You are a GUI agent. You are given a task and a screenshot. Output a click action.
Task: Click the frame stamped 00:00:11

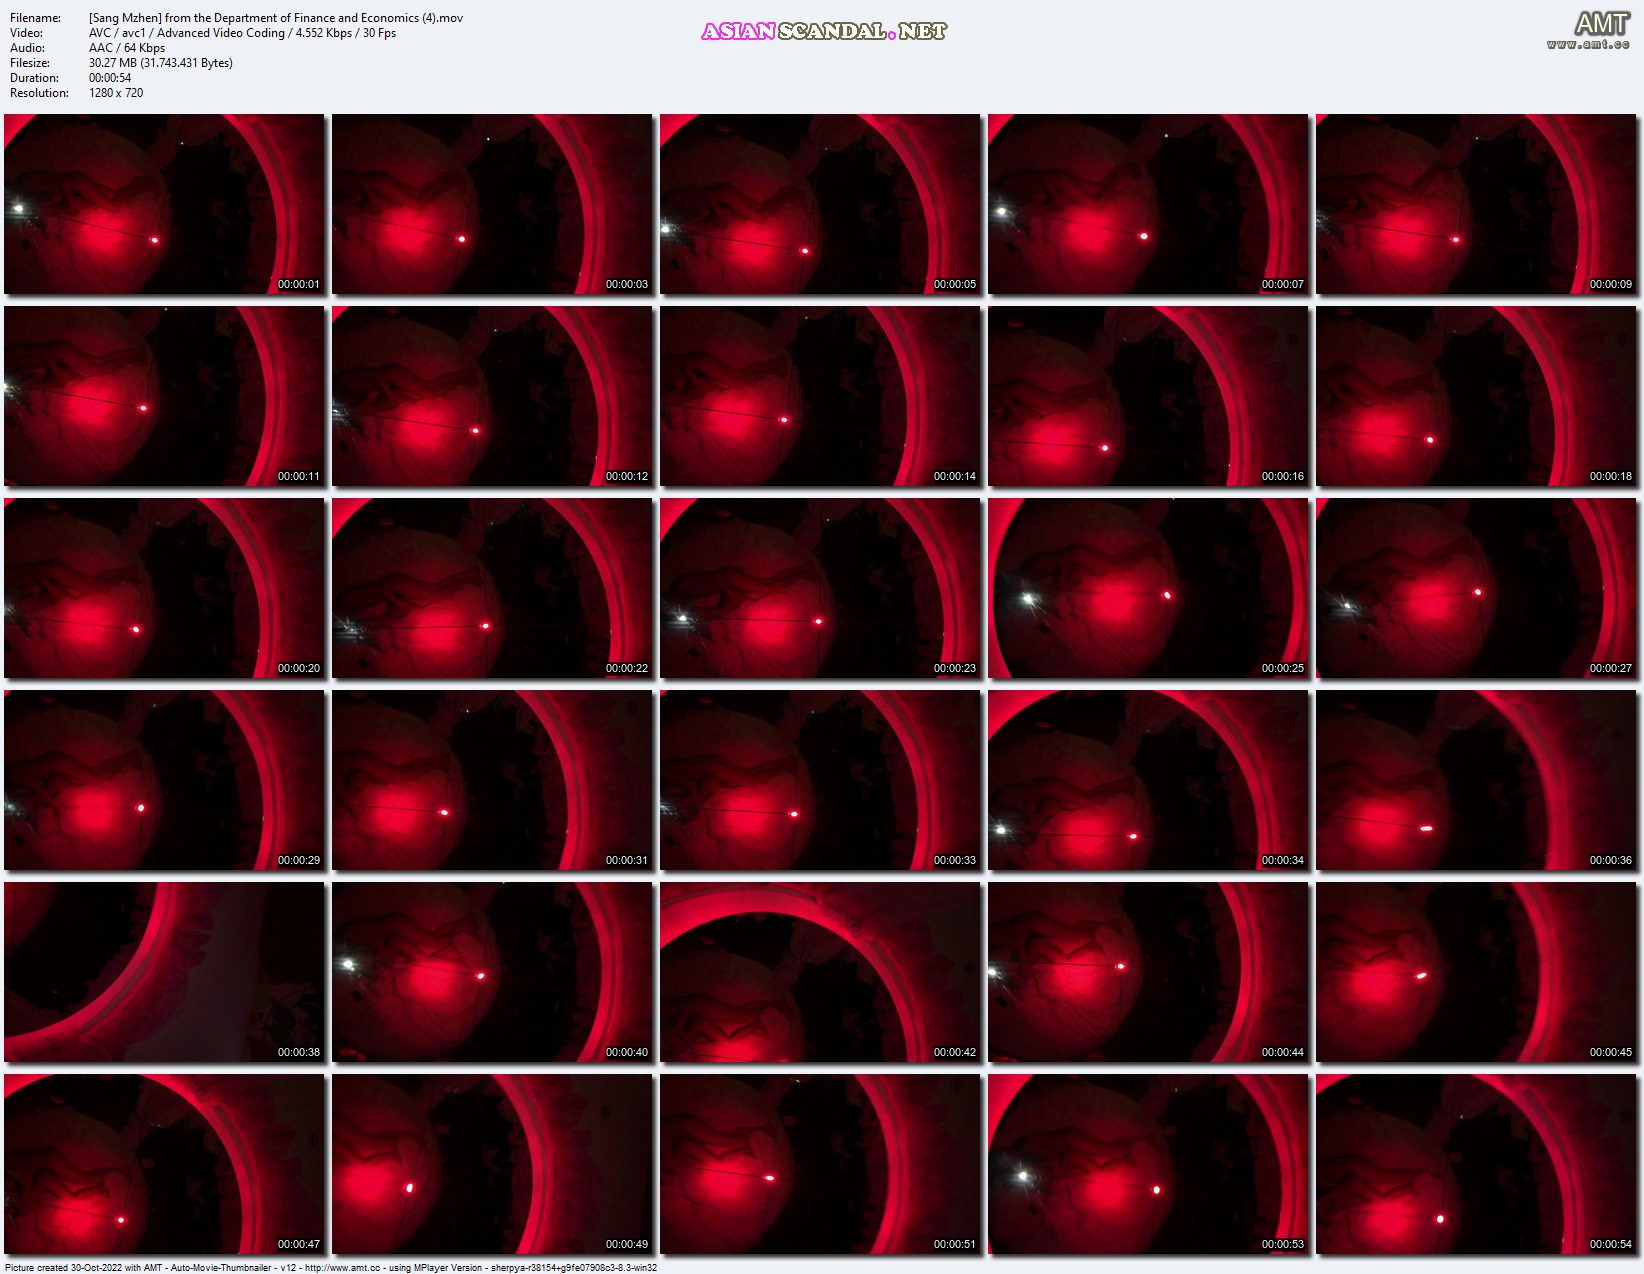coord(164,396)
